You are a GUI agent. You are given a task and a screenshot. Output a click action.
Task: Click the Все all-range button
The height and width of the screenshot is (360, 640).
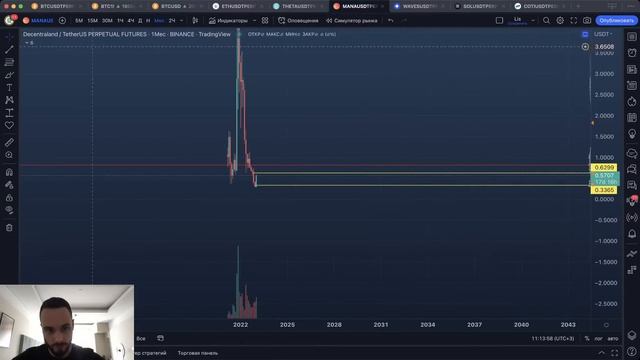point(141,338)
